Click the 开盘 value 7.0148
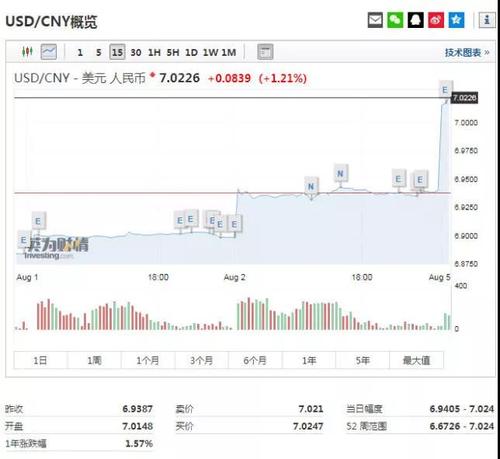500x459 pixels. coord(137,426)
